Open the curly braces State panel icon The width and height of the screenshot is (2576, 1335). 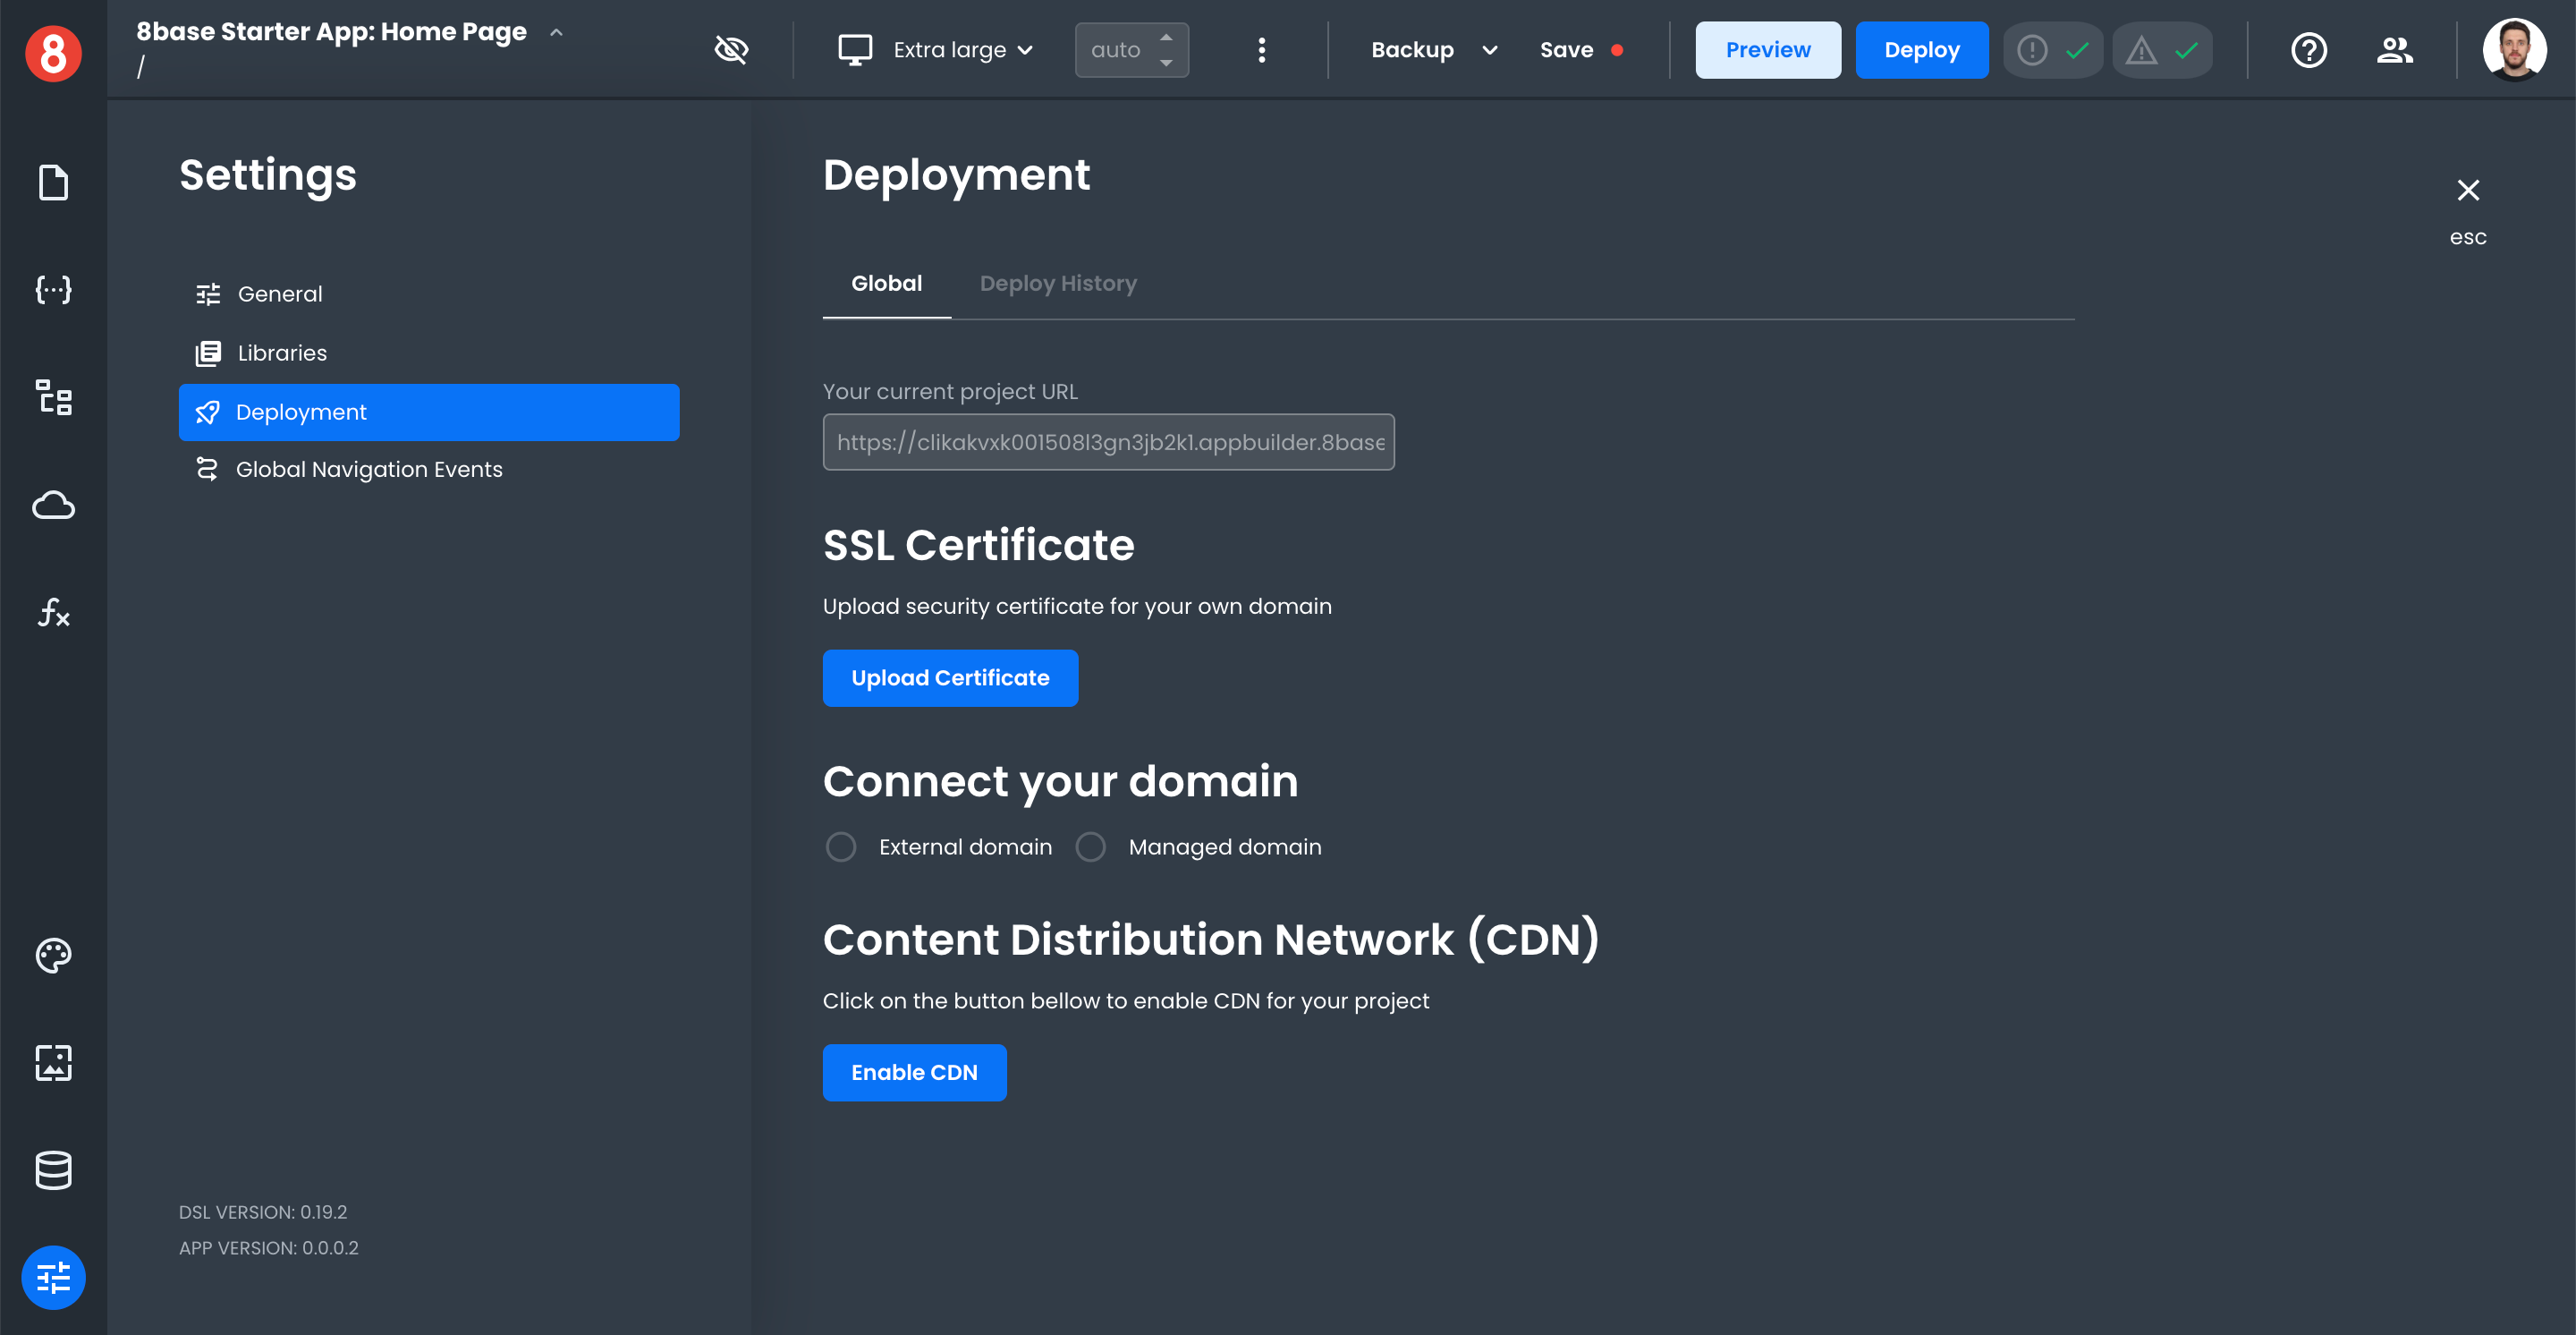53,290
